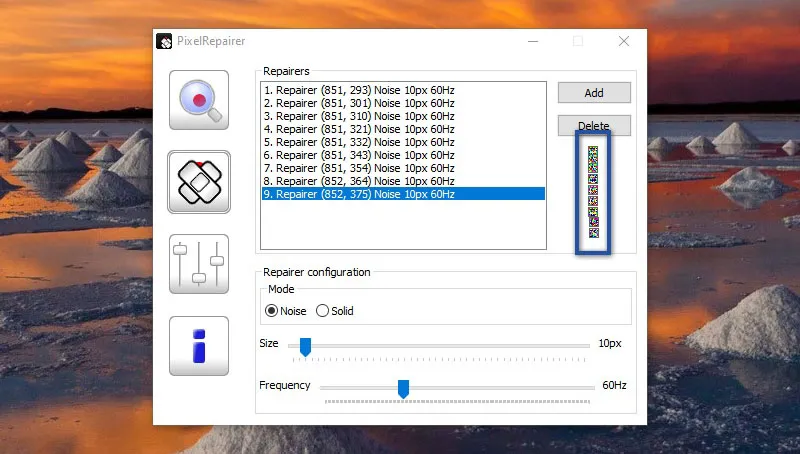This screenshot has height=454, width=800.
Task: Select the bandage repairers icon
Action: [x=199, y=182]
